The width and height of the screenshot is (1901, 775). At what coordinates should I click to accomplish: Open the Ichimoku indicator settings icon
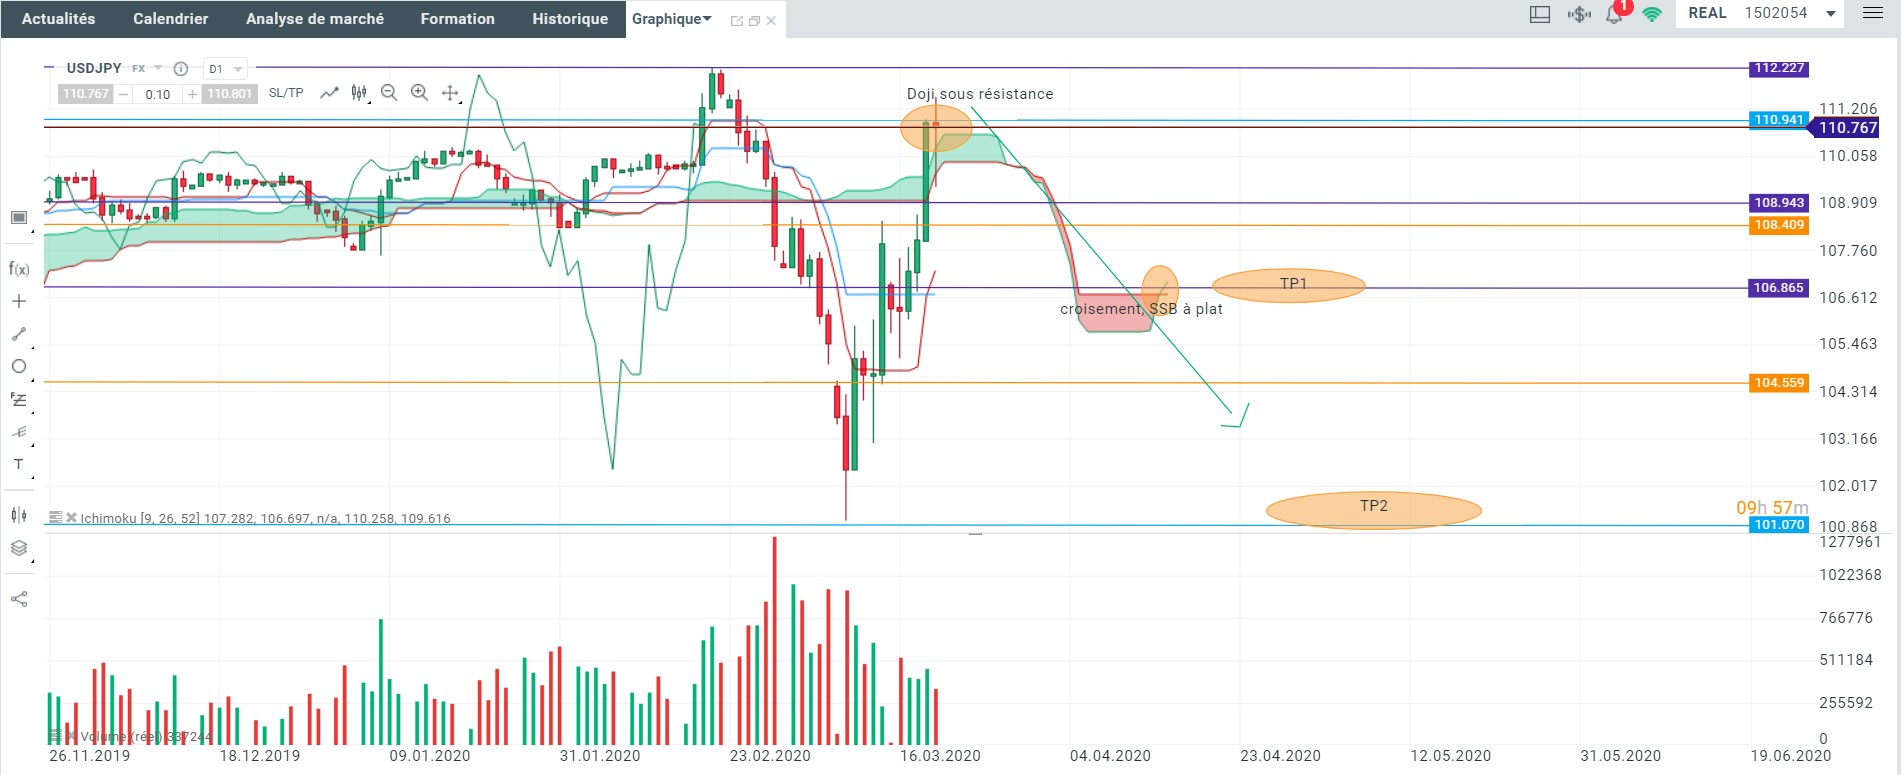coord(56,518)
